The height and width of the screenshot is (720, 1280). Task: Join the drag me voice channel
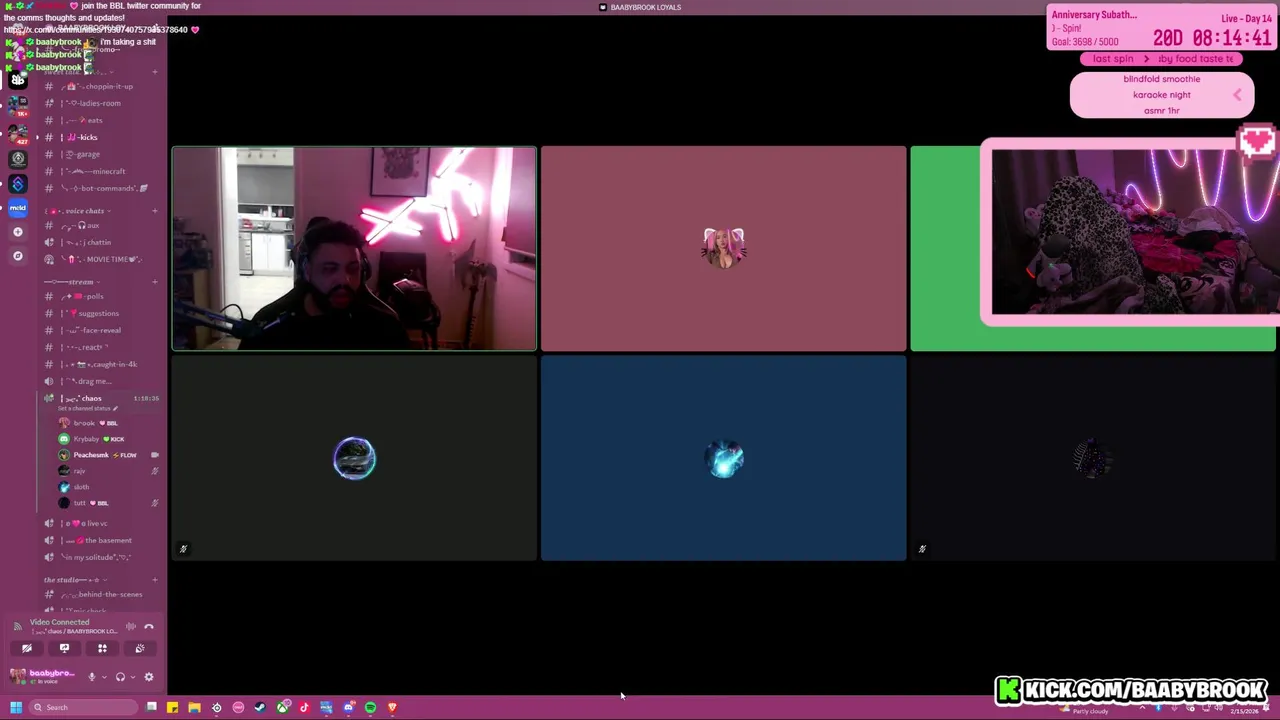(100, 381)
